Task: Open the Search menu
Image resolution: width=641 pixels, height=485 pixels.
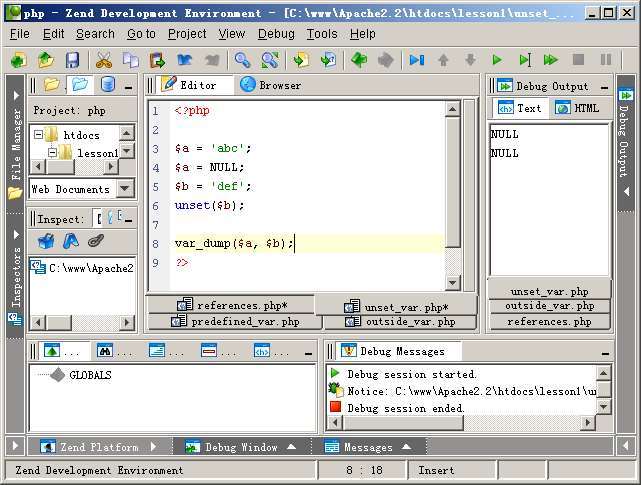Action: click(95, 34)
